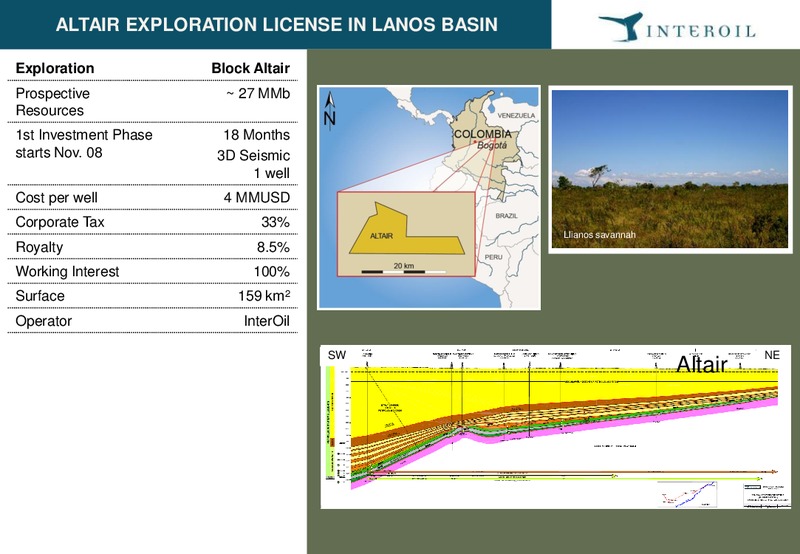Screen dimensions: 800x554
Task: Click the 'InterOil' operator value
Action: (x=267, y=321)
